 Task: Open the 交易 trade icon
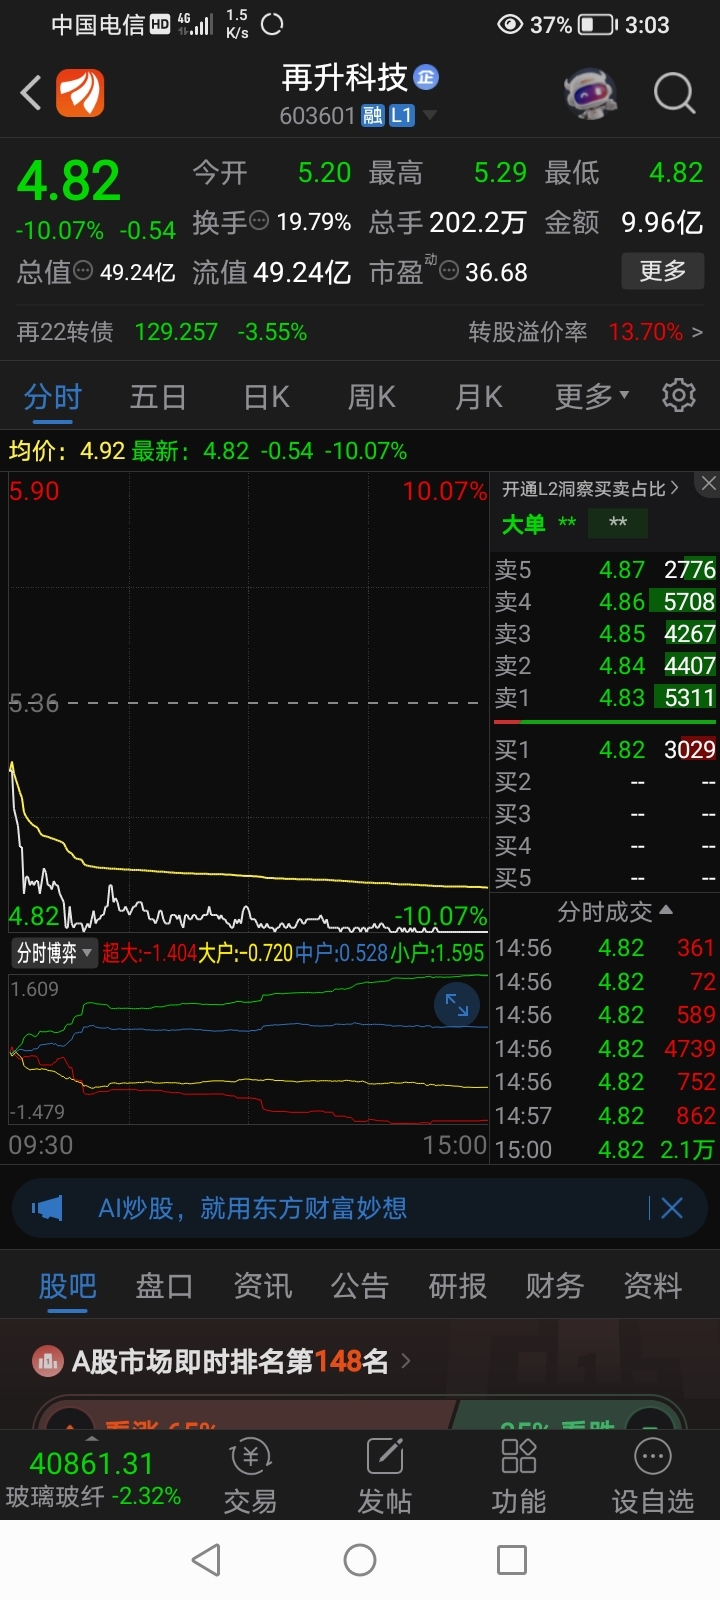(x=250, y=1476)
